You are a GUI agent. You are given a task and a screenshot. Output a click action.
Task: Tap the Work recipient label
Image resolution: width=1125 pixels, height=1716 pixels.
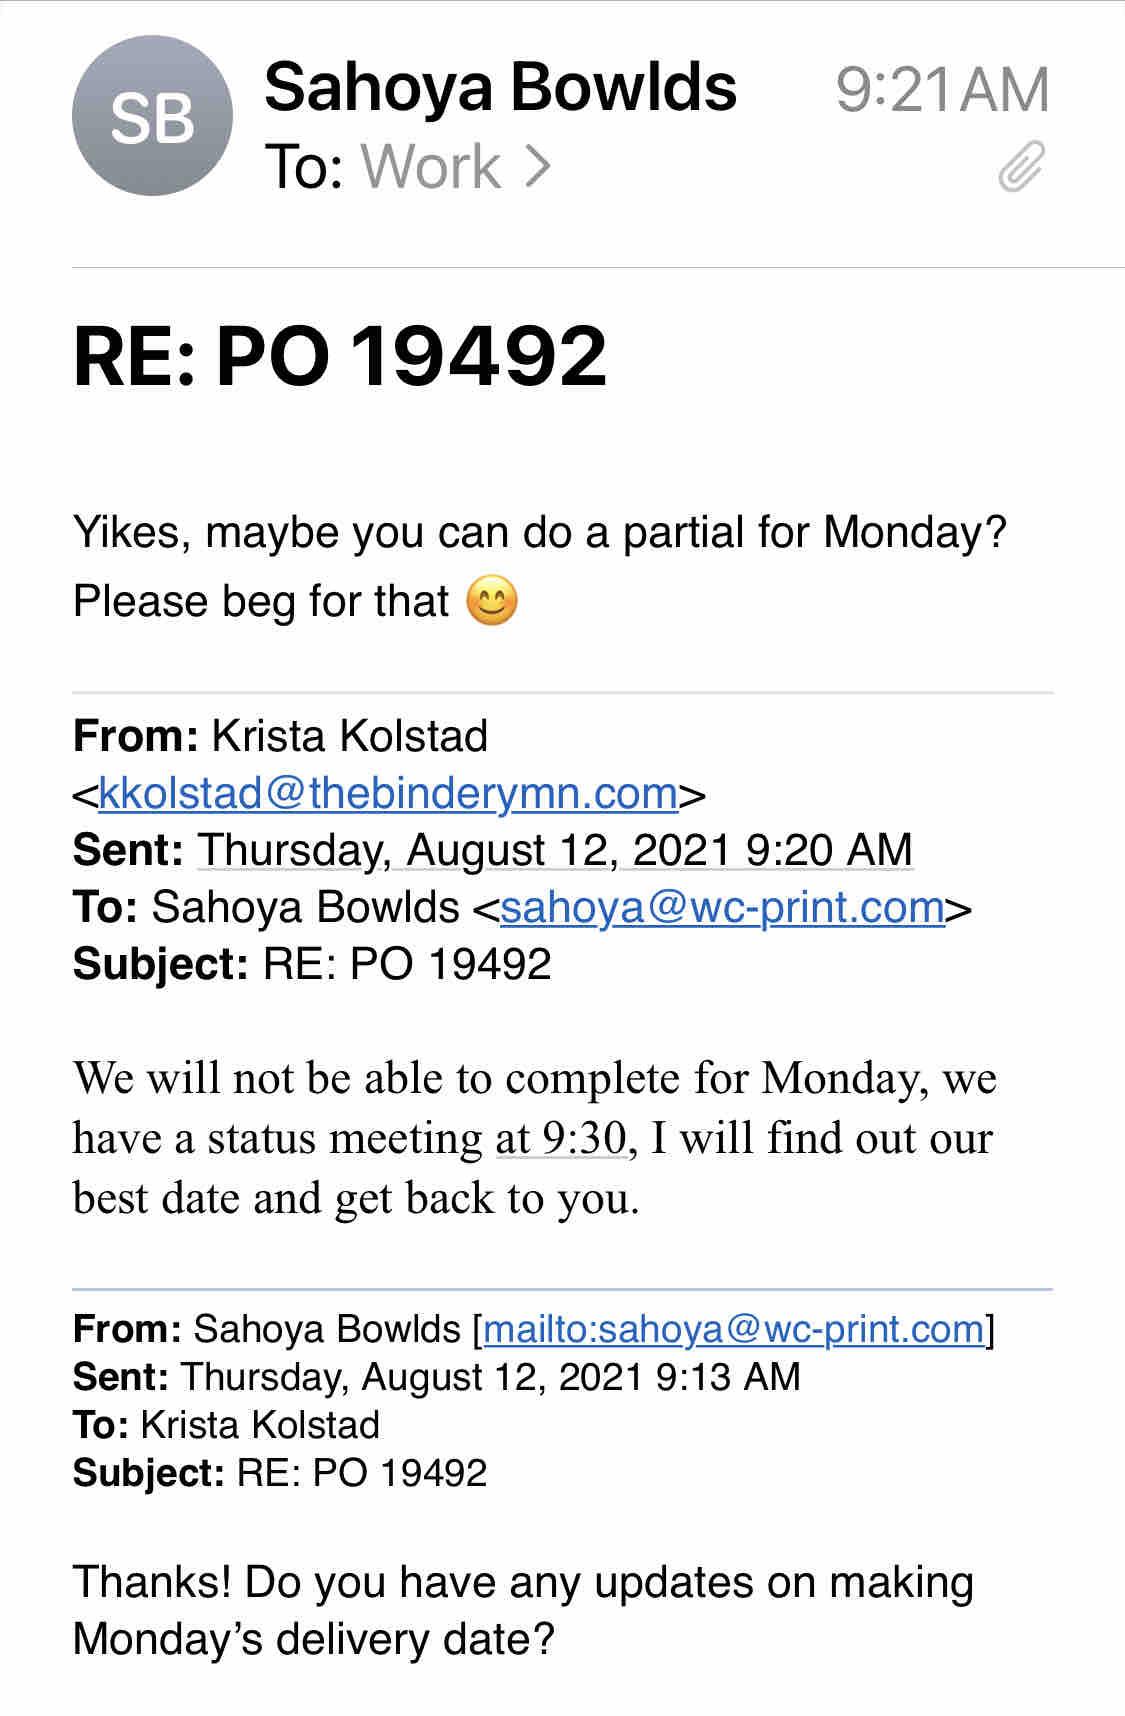click(x=430, y=166)
